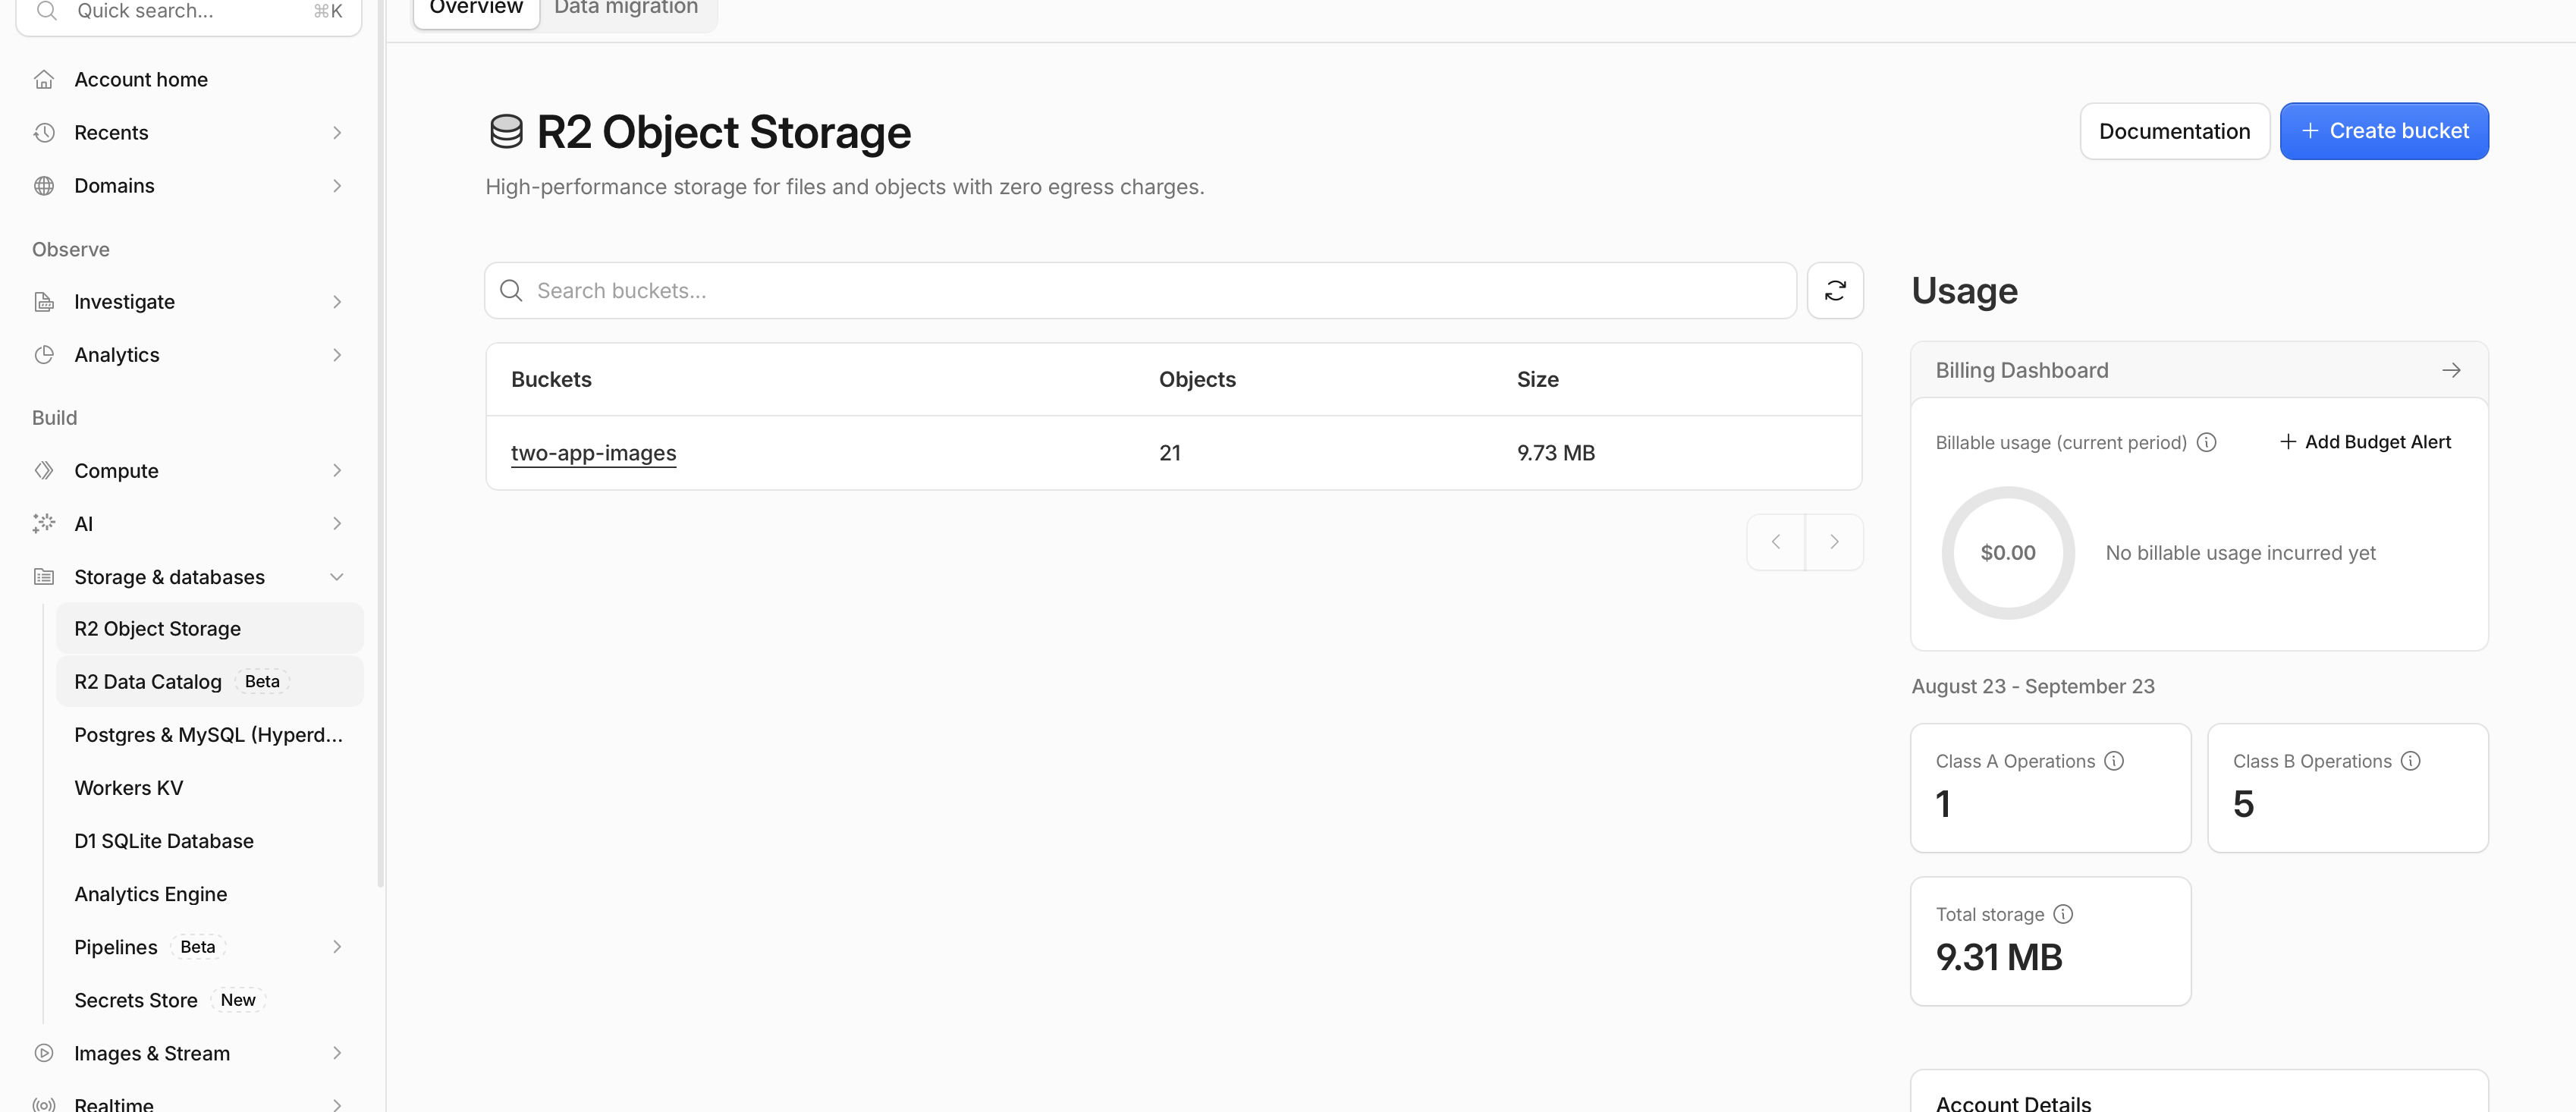Click the Recents clock icon
The image size is (2576, 1112).
click(44, 133)
